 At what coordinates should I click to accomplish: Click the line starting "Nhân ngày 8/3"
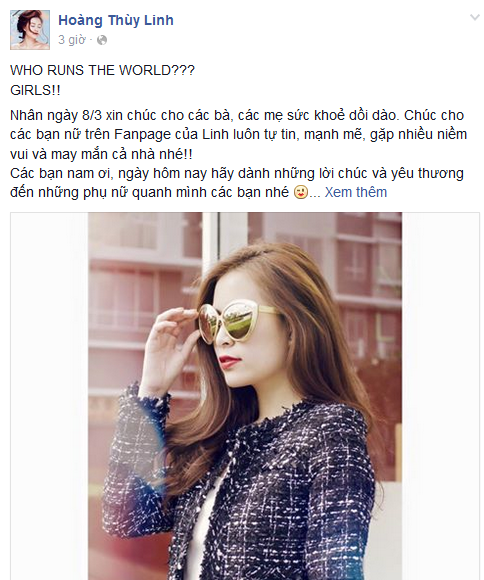[x=237, y=115]
